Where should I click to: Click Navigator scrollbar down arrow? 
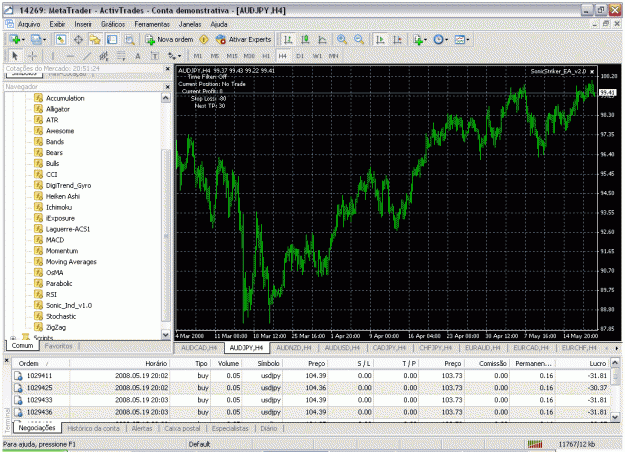coord(166,334)
